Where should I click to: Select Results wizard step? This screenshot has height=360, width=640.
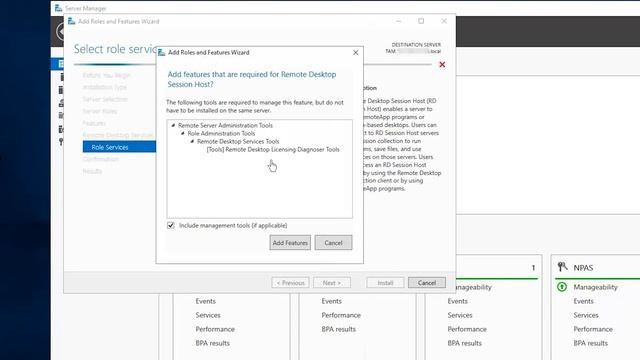click(x=92, y=171)
